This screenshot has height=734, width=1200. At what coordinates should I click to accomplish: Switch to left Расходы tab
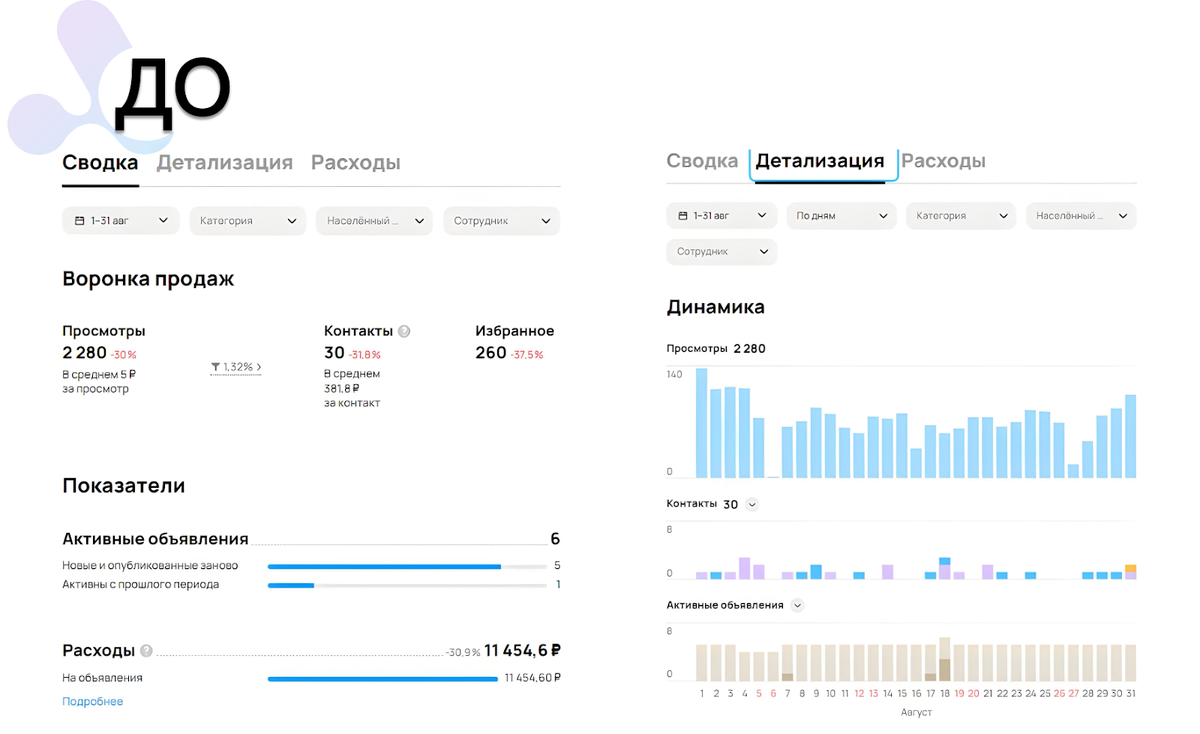point(356,163)
